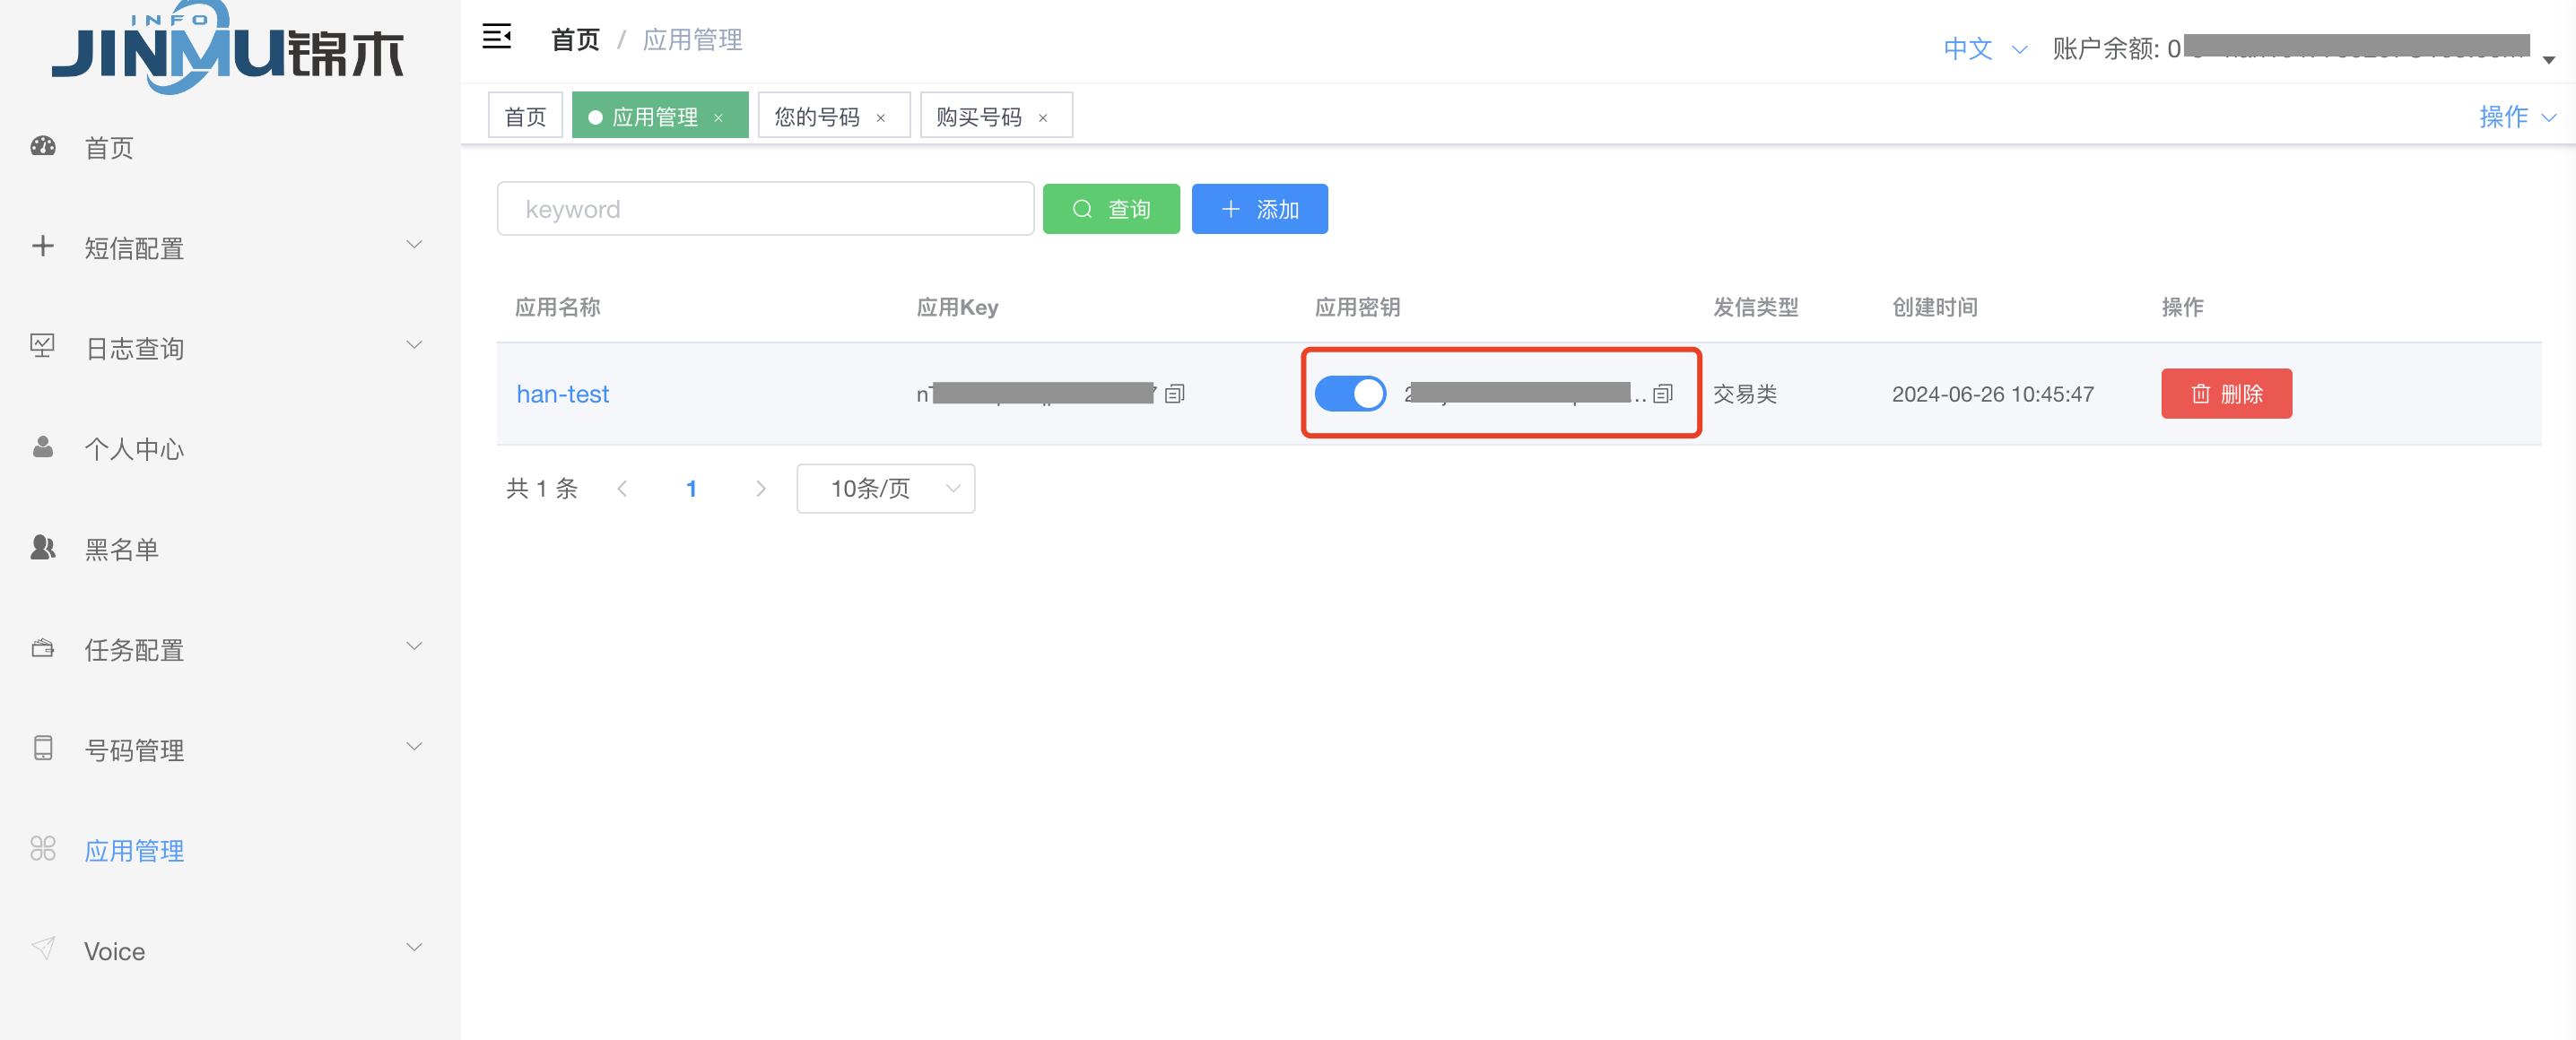Click the users icon beside 黑名单

(43, 547)
